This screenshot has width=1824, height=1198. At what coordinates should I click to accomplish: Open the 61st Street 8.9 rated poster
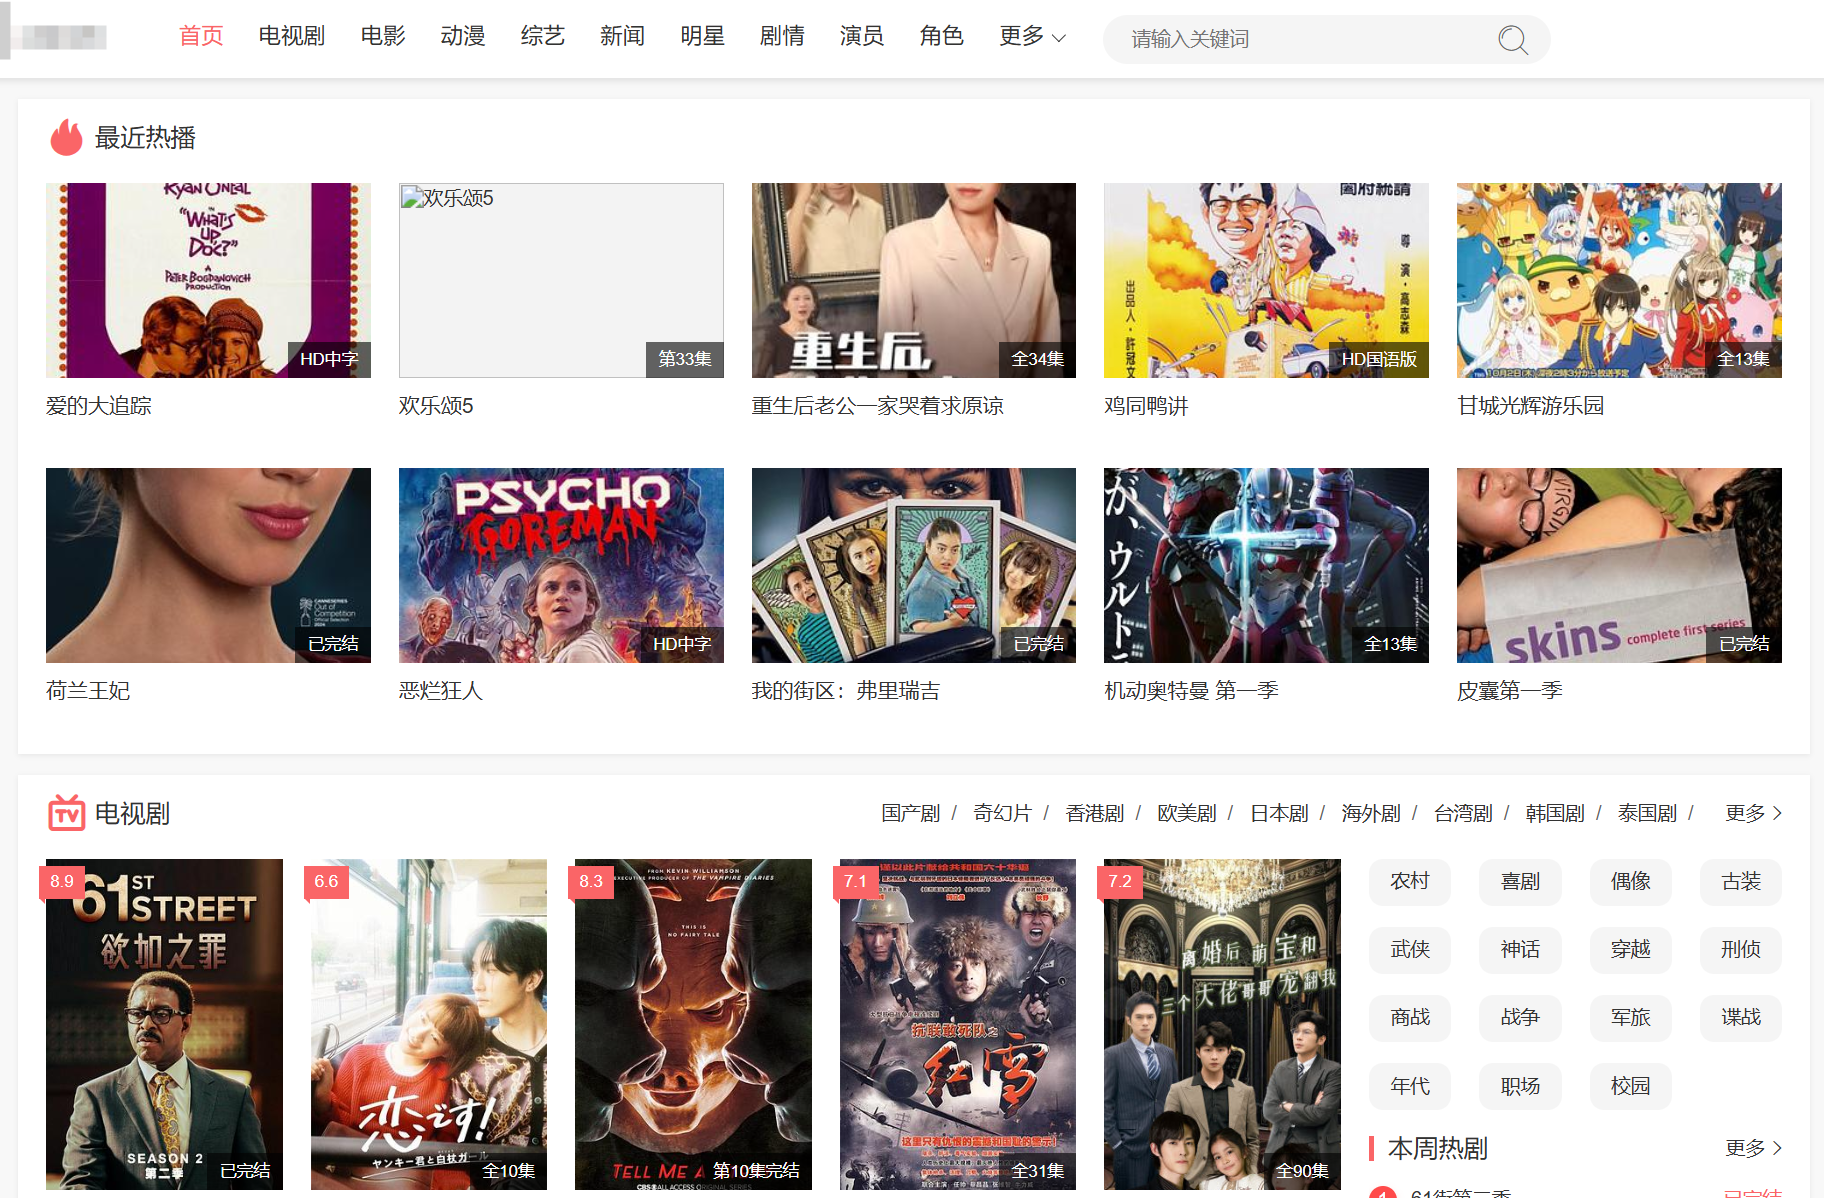pos(164,1024)
